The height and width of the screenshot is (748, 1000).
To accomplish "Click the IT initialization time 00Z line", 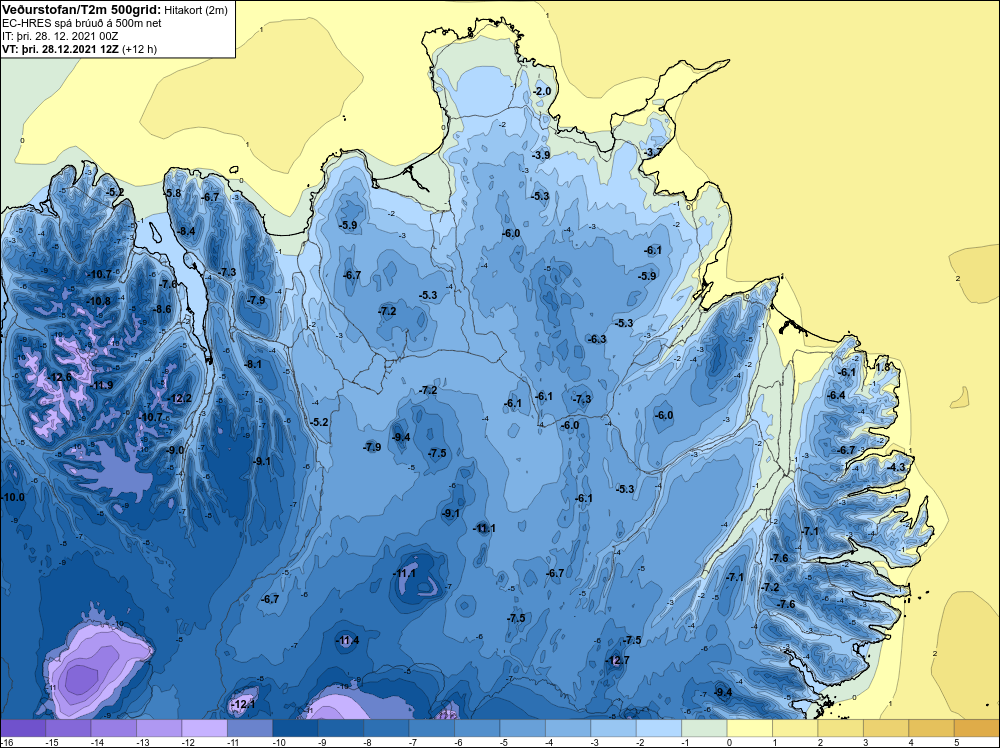I will pyautogui.click(x=60, y=36).
